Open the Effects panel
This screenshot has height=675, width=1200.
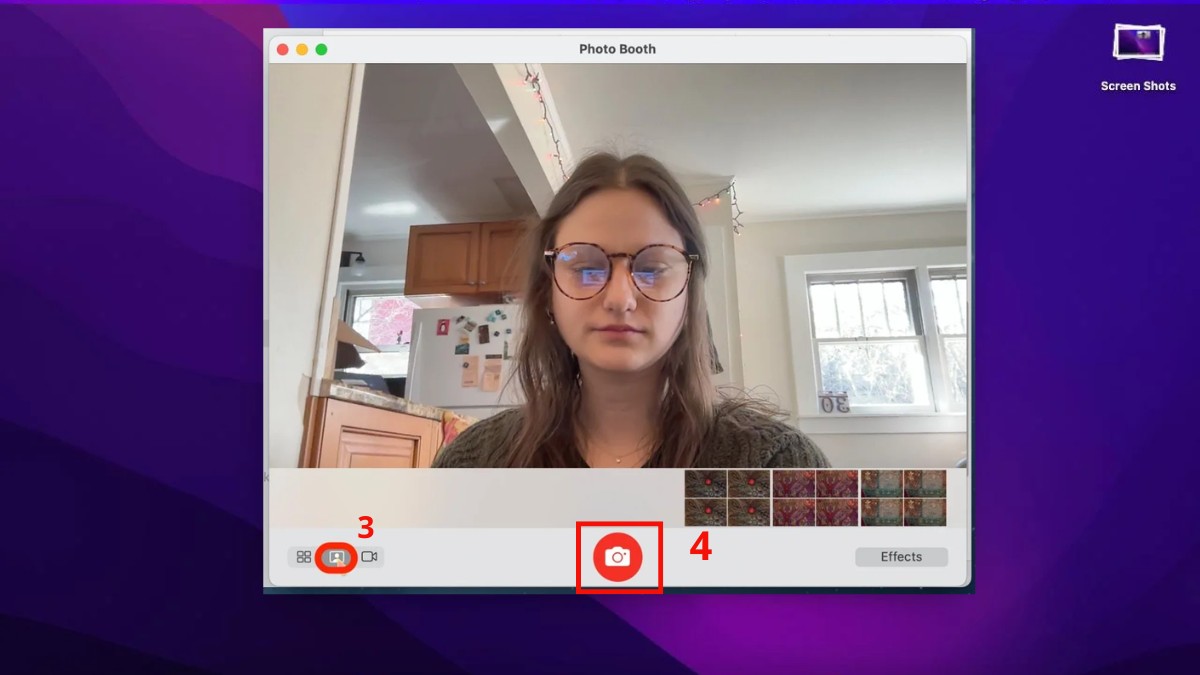tap(901, 557)
